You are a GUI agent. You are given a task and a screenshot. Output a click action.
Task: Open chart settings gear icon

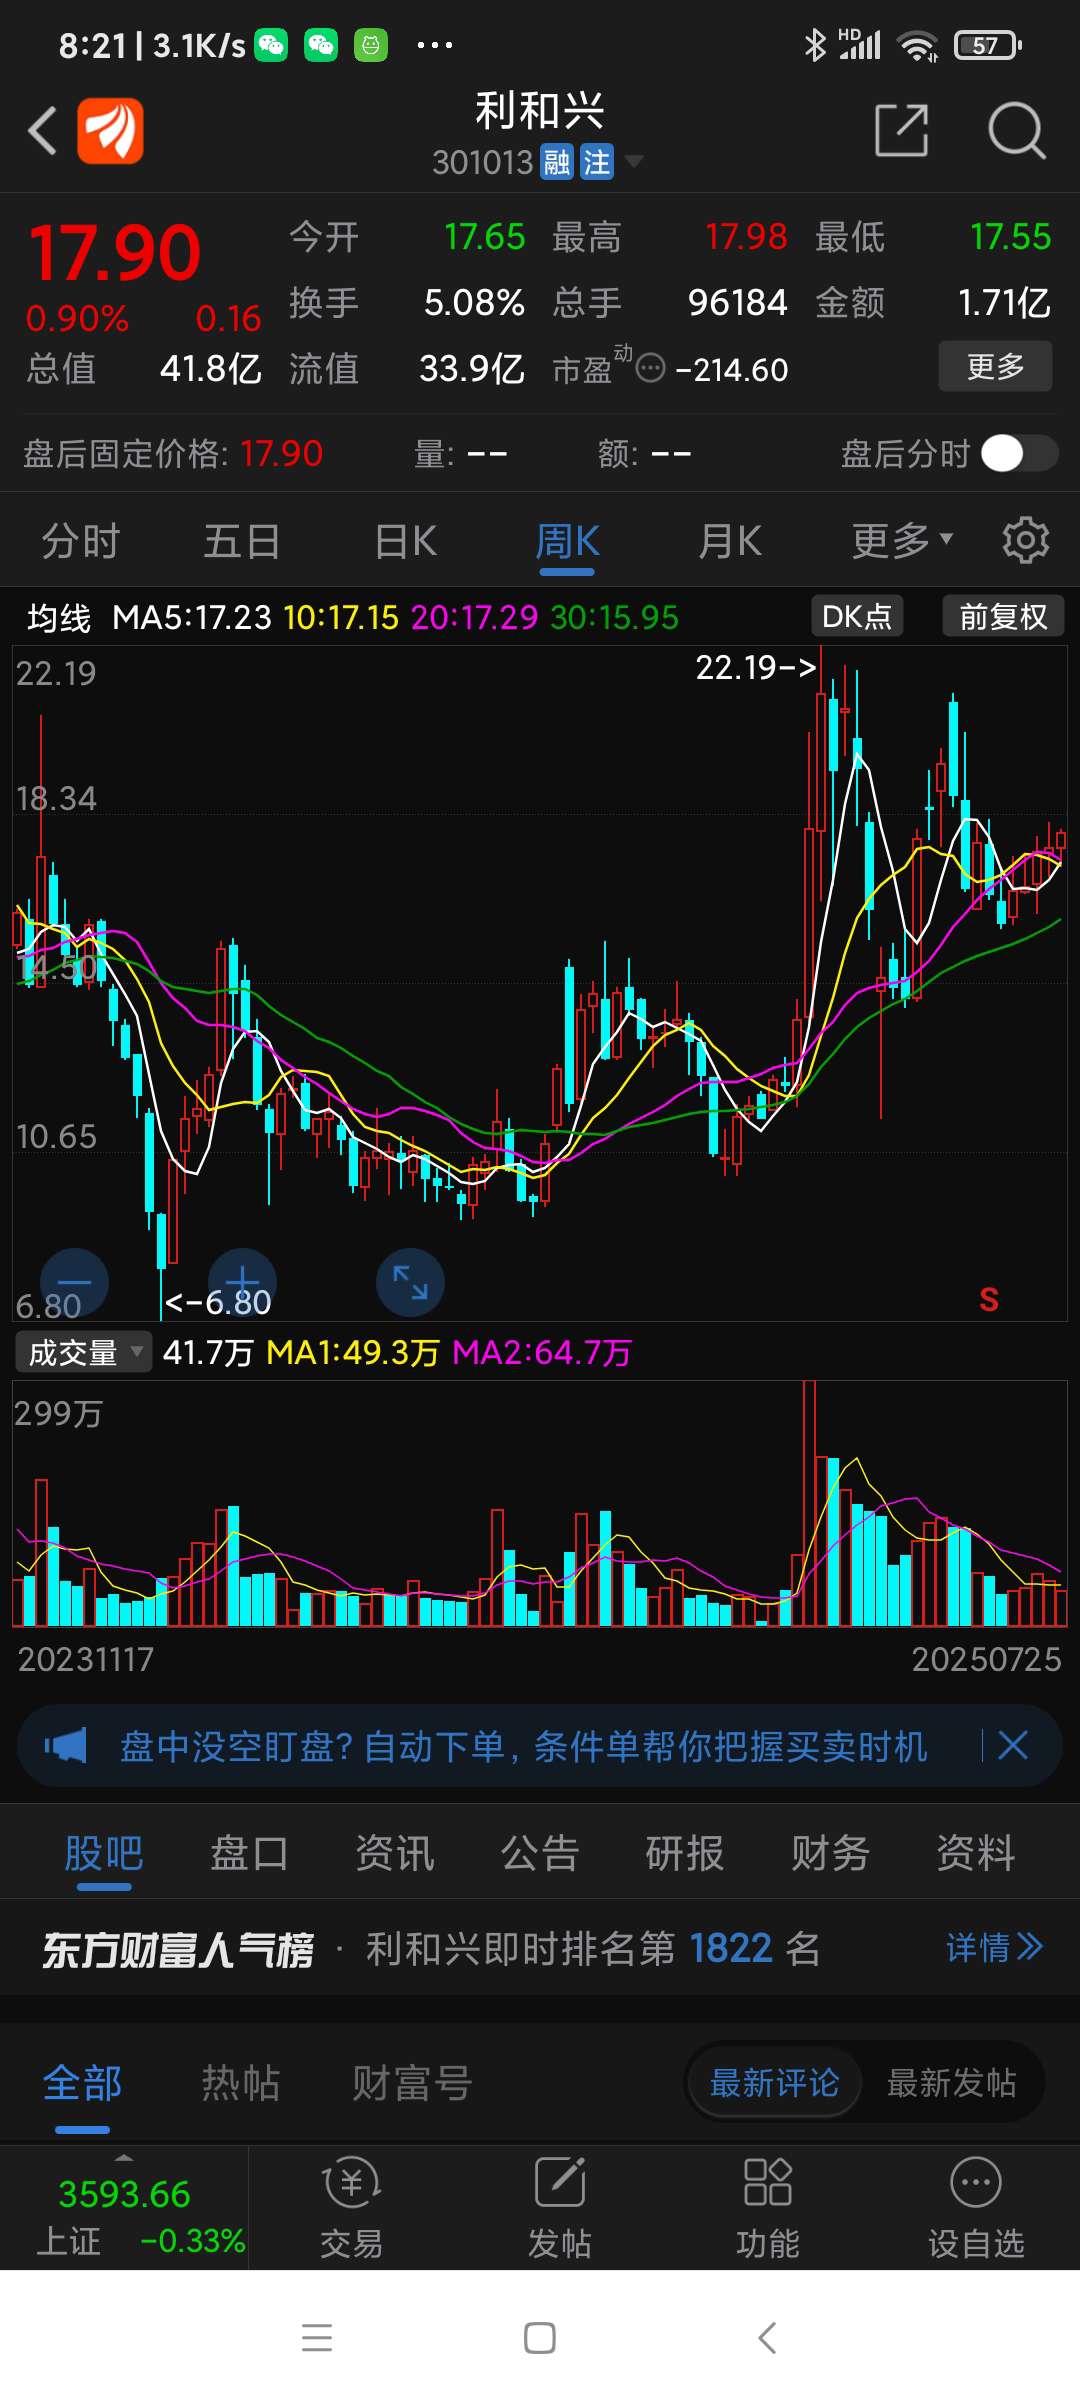1026,540
